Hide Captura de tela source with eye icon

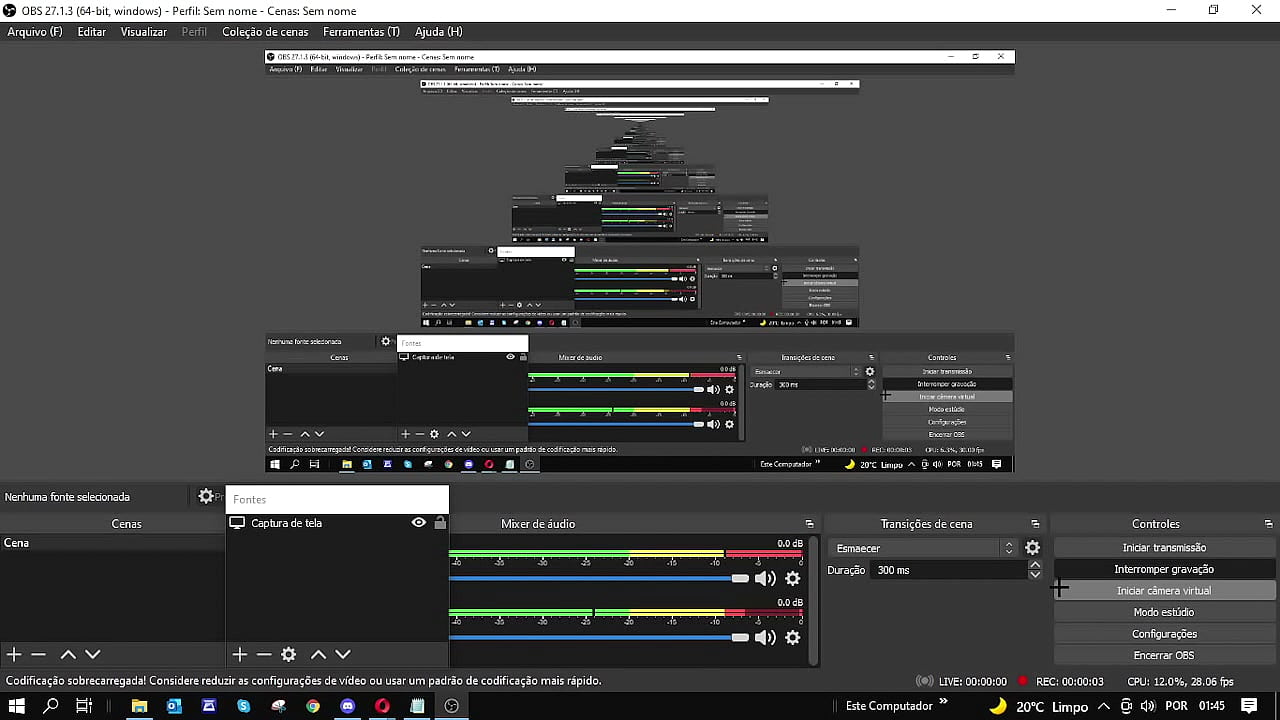tap(419, 523)
